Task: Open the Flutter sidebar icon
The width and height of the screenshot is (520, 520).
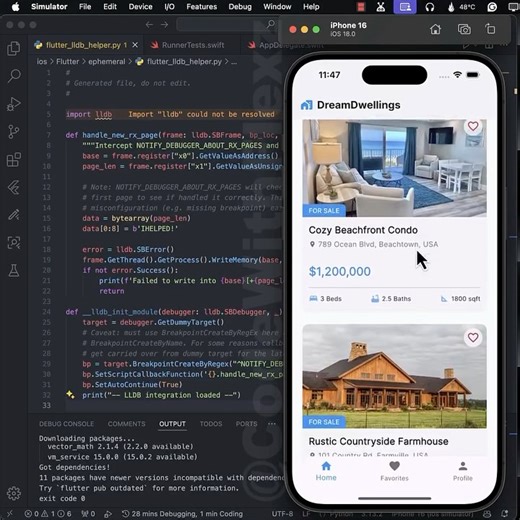Action: coord(14,187)
